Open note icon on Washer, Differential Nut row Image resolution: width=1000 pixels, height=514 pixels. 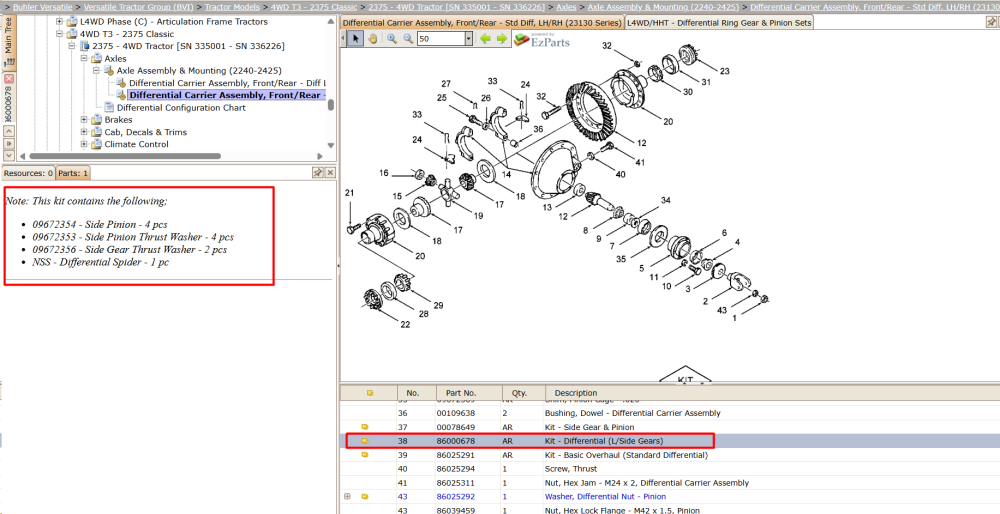click(x=365, y=497)
